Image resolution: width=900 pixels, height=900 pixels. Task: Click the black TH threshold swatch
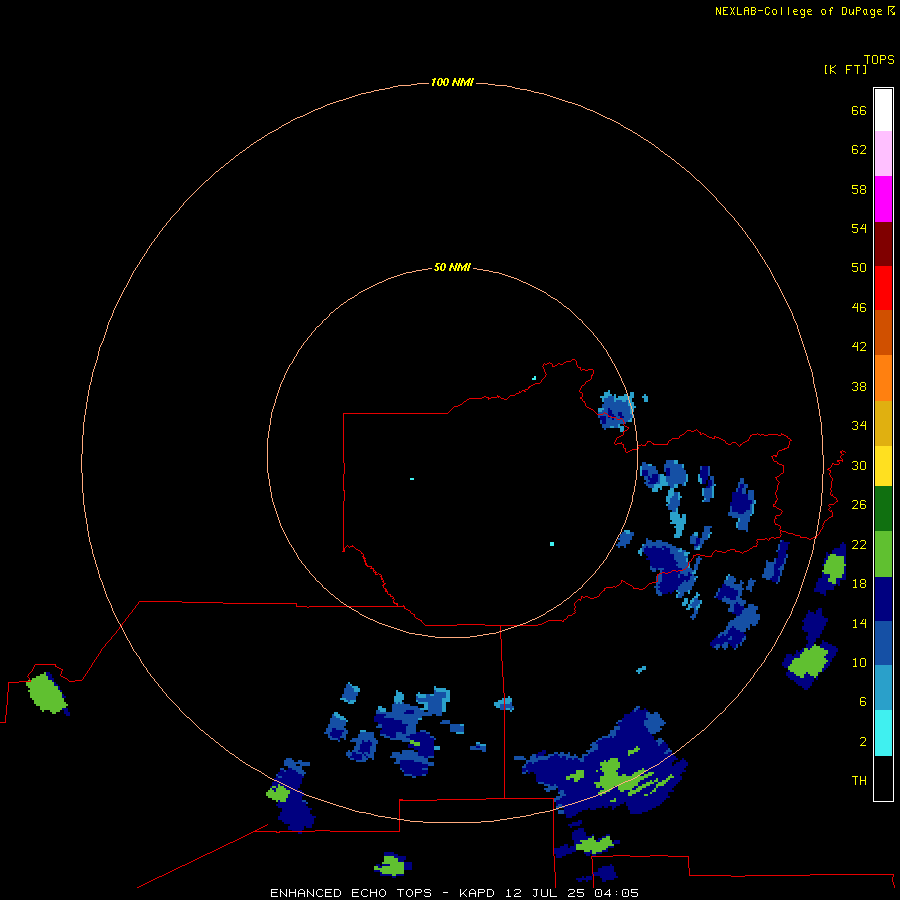(883, 778)
